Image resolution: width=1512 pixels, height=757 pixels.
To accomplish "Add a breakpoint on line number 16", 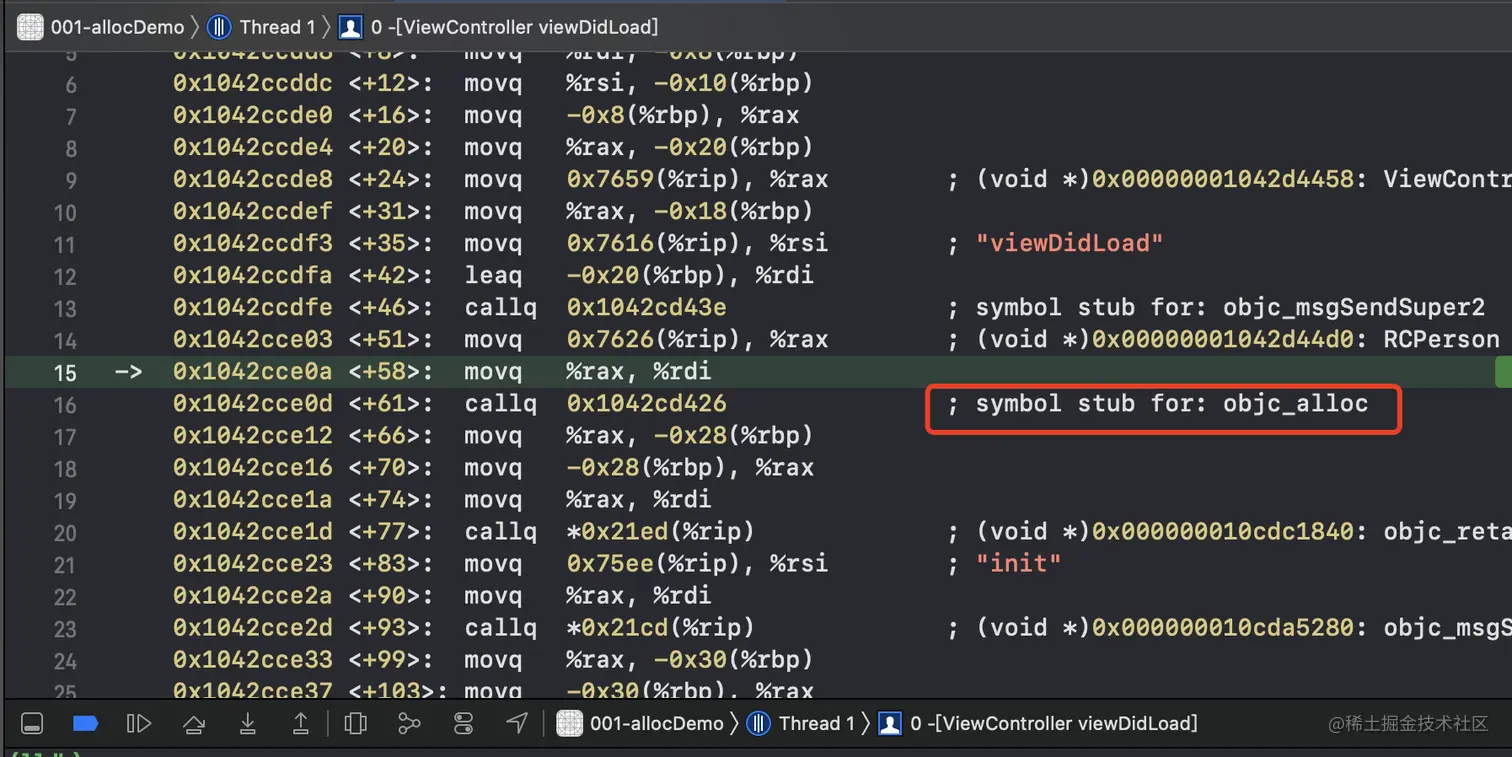I will point(65,404).
